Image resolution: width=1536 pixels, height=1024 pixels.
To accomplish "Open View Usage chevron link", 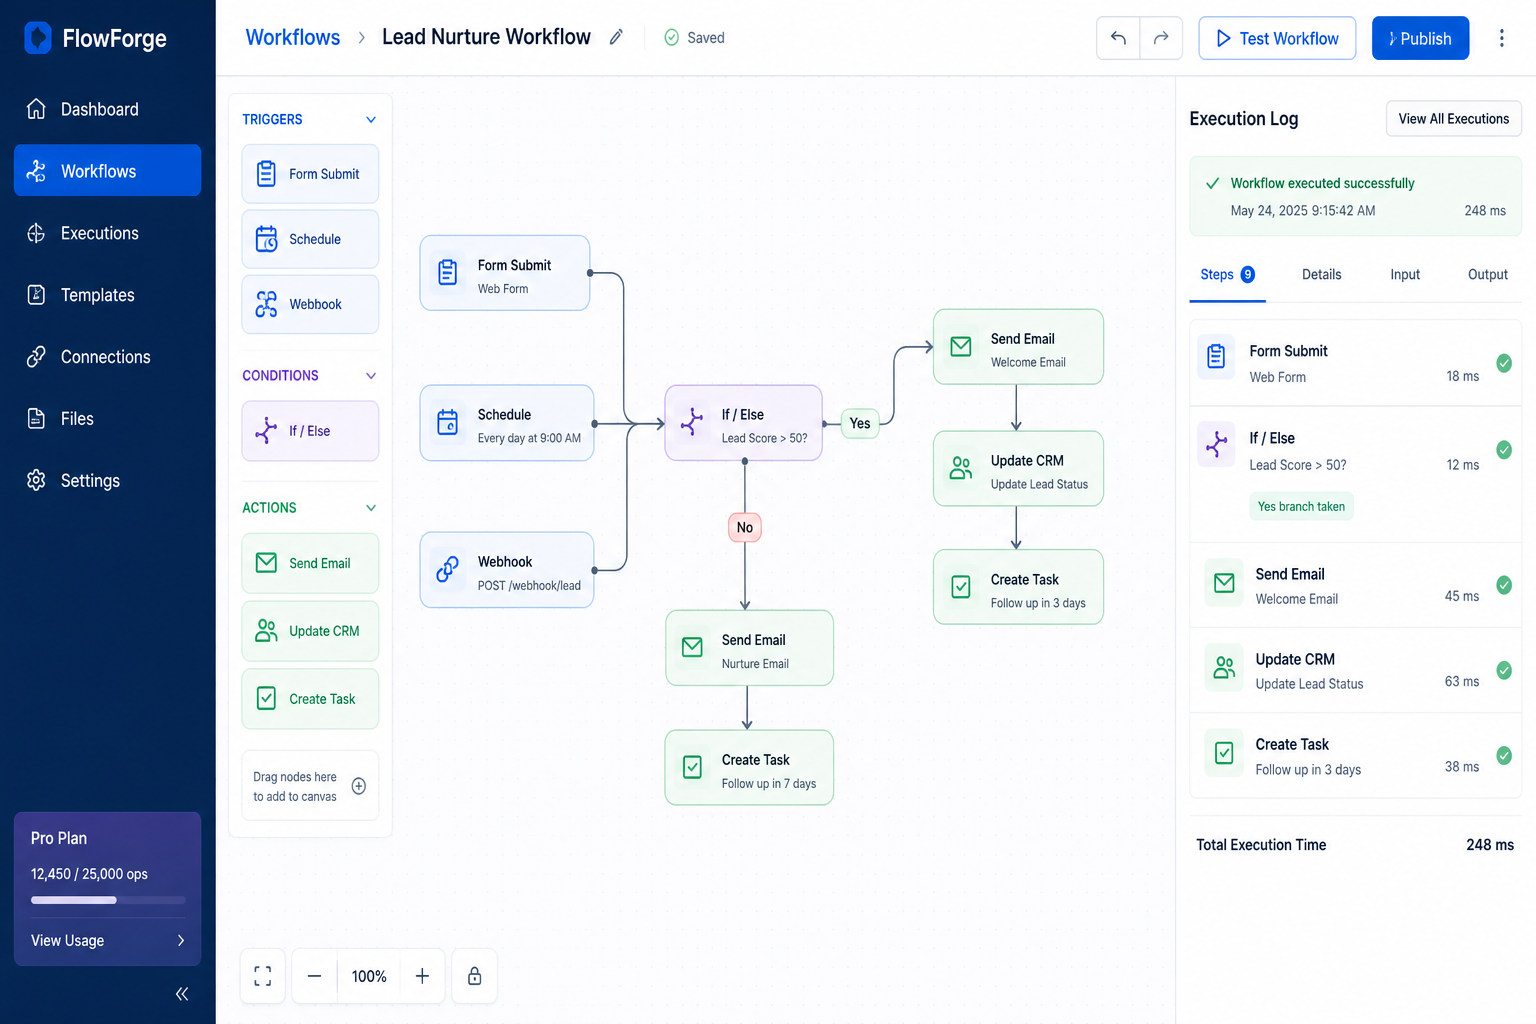I will tap(108, 940).
